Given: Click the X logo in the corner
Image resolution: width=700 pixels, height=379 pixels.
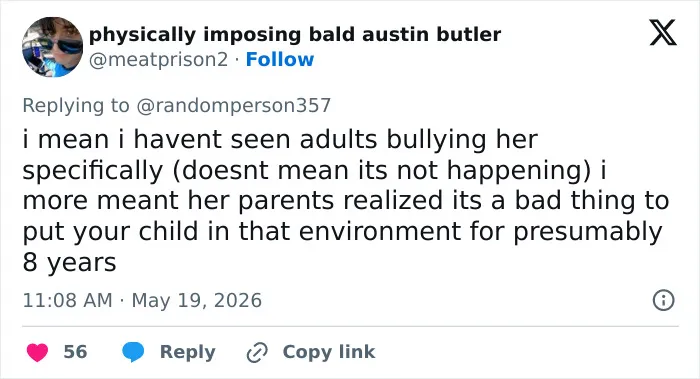Looking at the screenshot, I should pos(663,32).
